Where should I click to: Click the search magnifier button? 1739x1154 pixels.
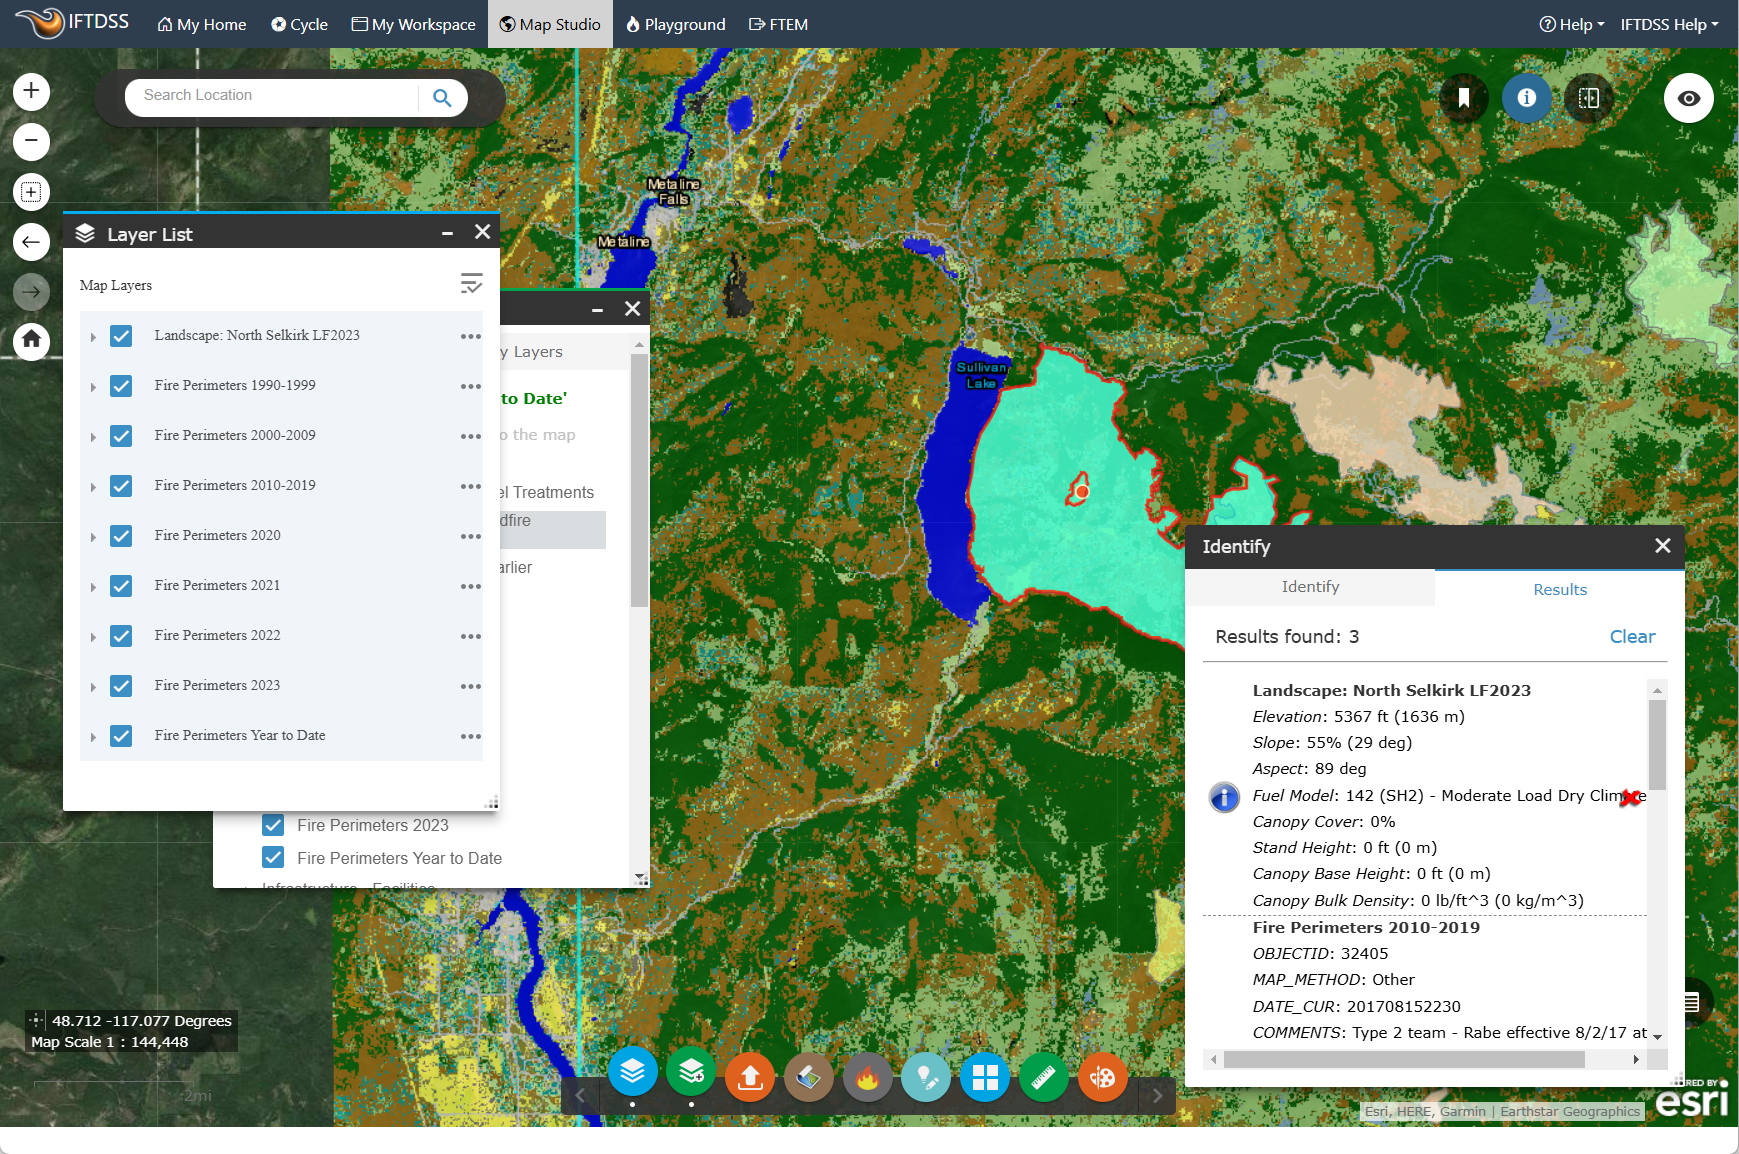[x=442, y=97]
